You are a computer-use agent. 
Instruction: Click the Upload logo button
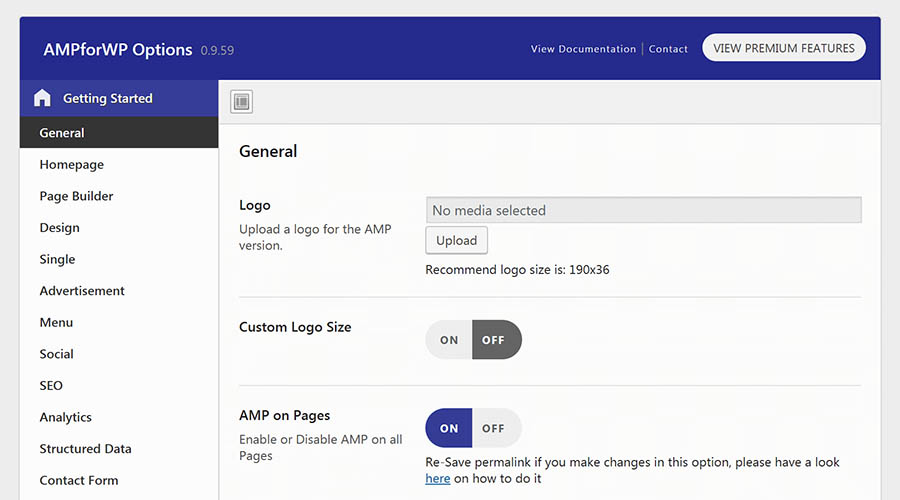[456, 241]
